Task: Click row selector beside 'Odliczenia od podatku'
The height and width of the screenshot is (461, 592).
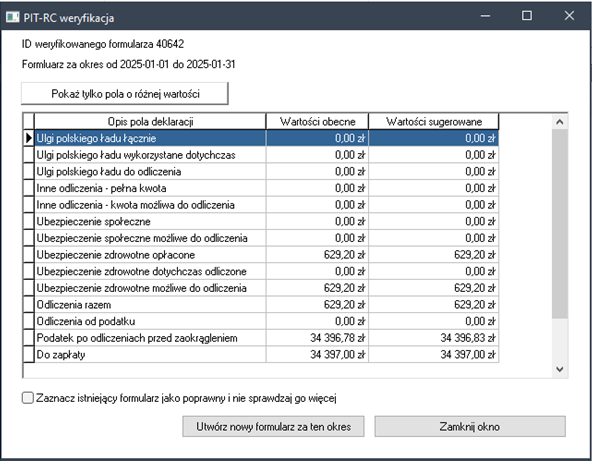Action: 29,321
